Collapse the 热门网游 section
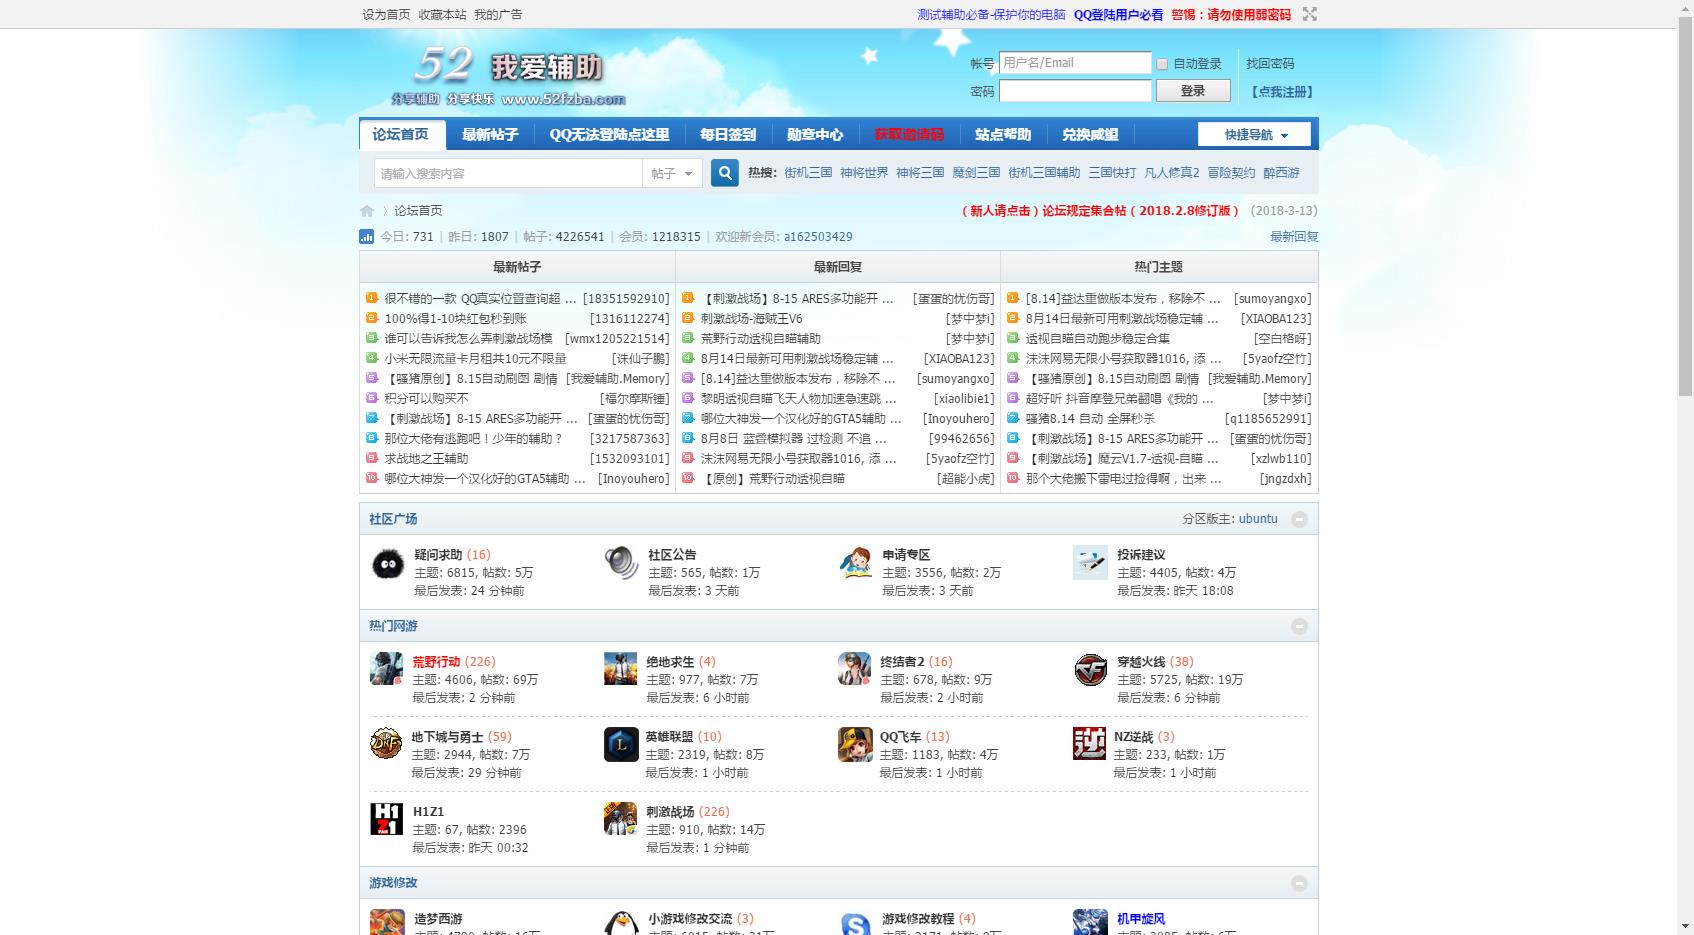 click(x=1299, y=626)
